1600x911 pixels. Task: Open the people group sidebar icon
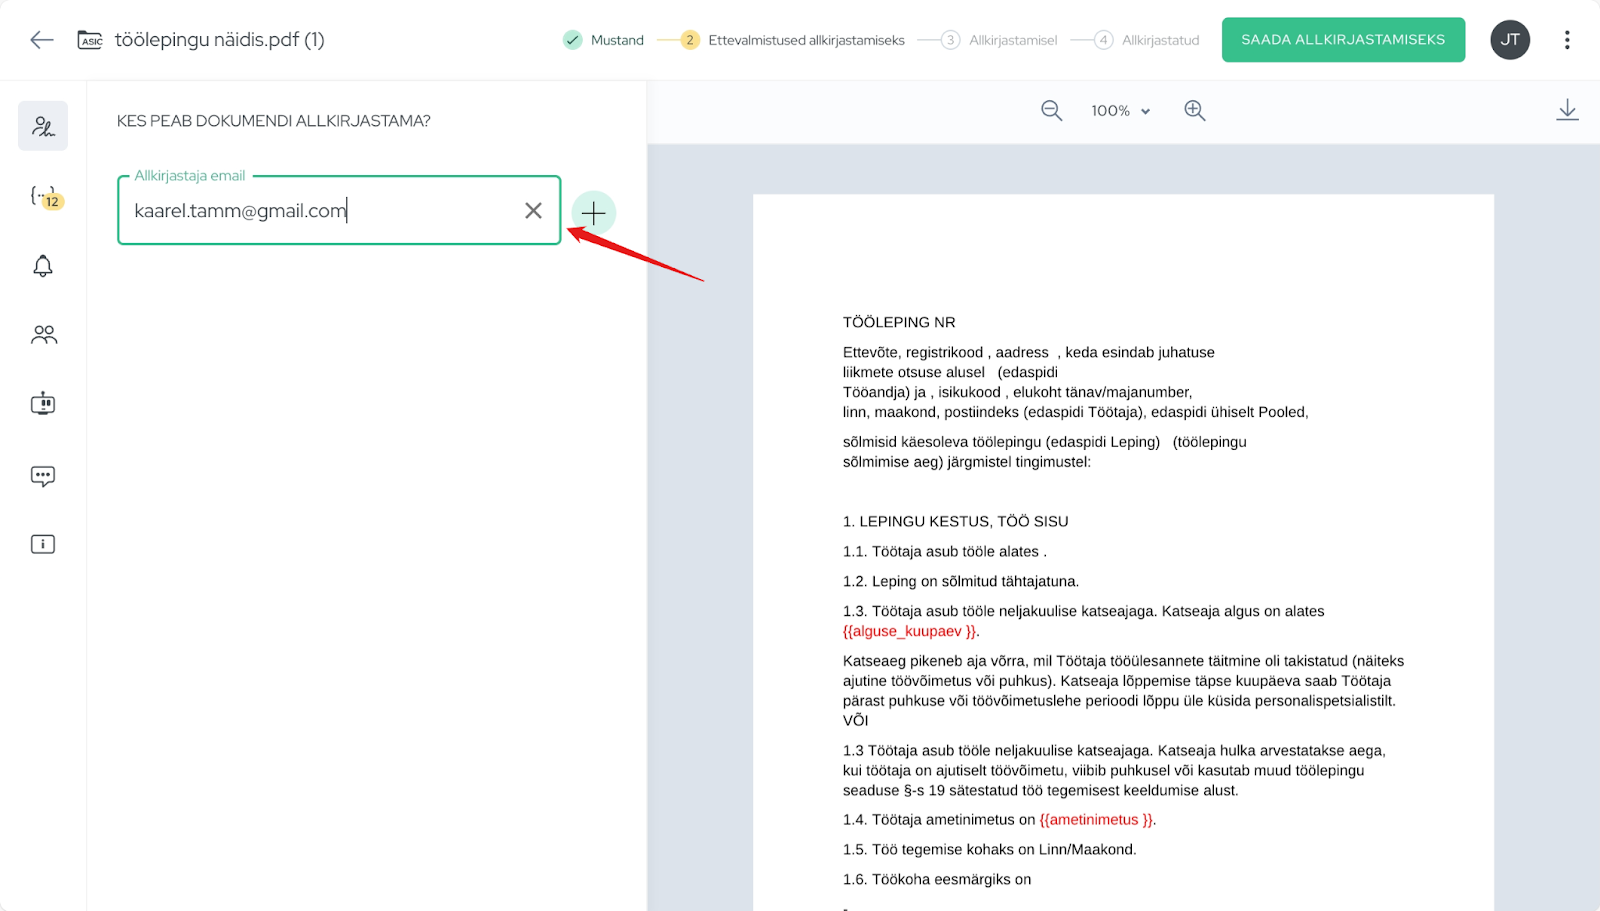click(43, 335)
